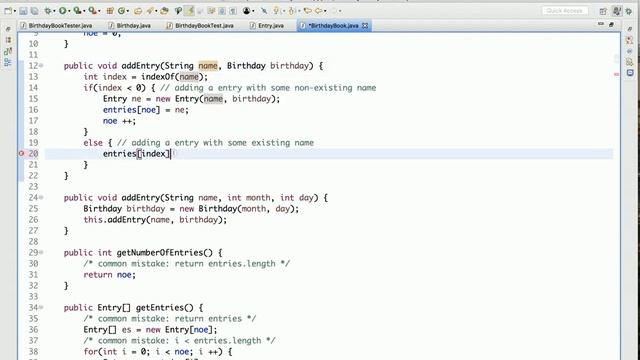640x360 pixels.
Task: Click the second left sidebar view icon
Action: 8,40
